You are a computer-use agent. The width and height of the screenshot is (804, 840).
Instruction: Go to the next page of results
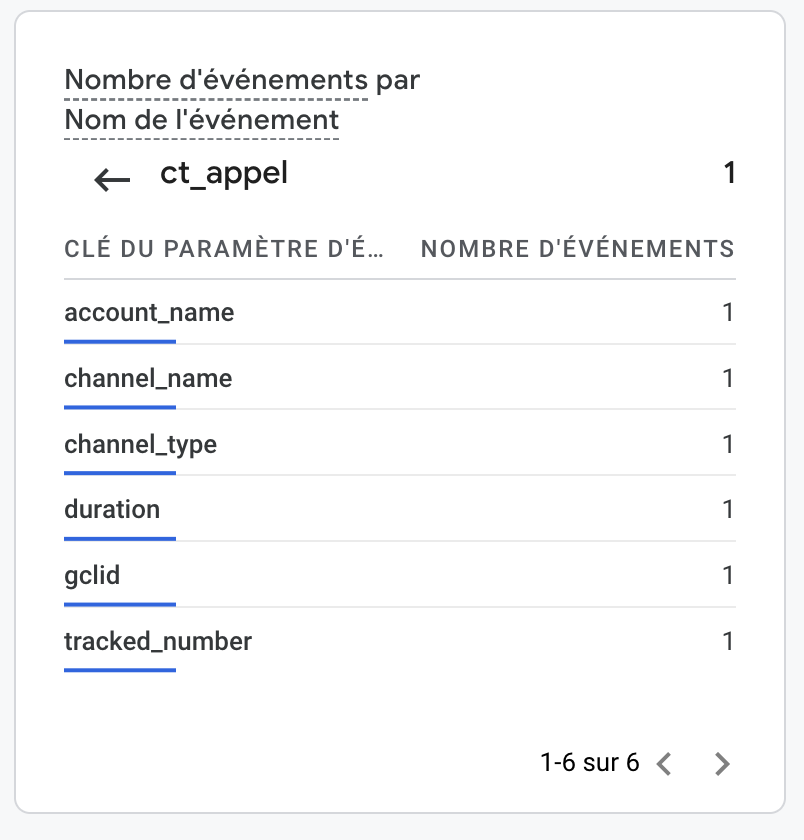[x=722, y=763]
